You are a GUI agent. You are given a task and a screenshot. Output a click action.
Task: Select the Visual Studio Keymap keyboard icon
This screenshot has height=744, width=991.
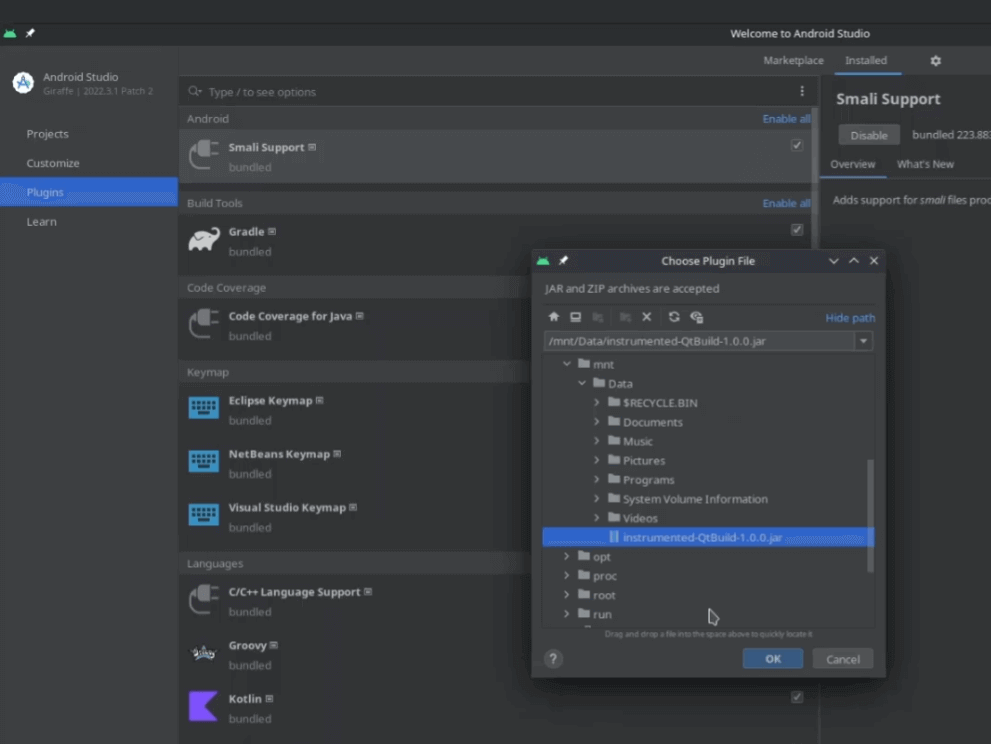coord(204,515)
